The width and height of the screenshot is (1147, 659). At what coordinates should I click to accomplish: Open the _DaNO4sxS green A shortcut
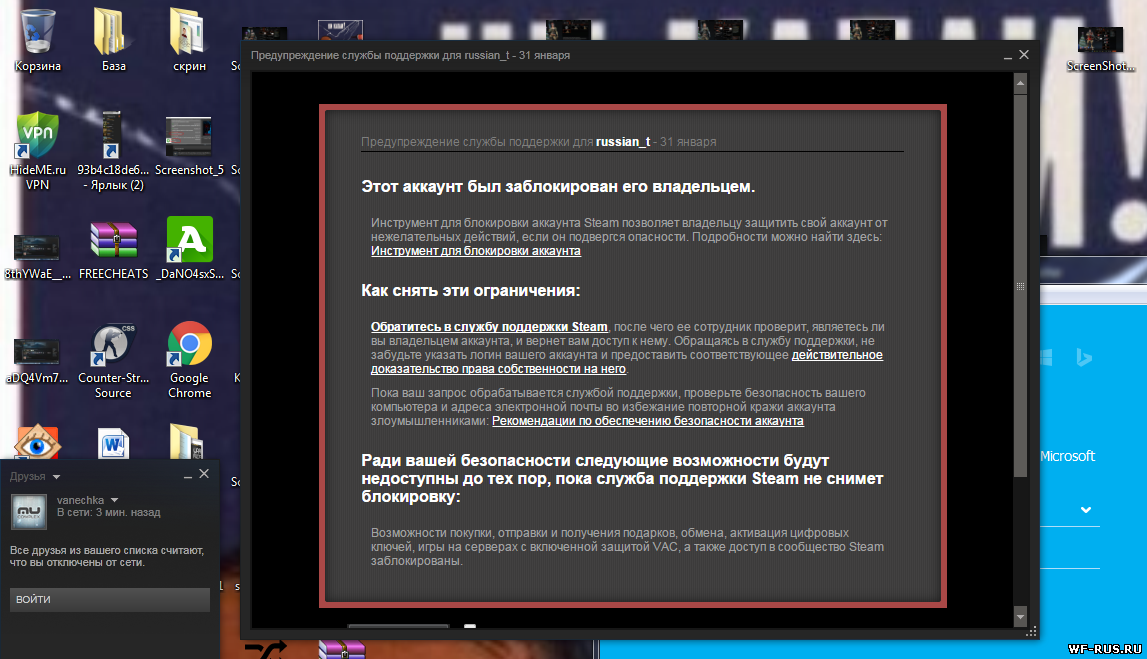(x=188, y=241)
